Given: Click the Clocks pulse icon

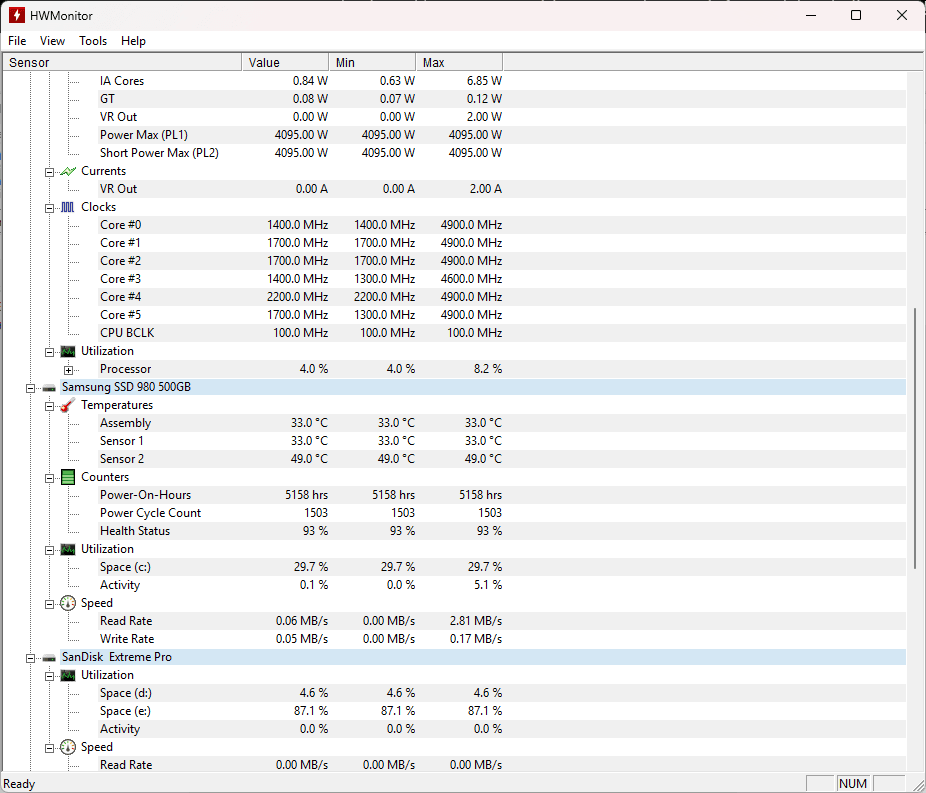Looking at the screenshot, I should (x=68, y=207).
